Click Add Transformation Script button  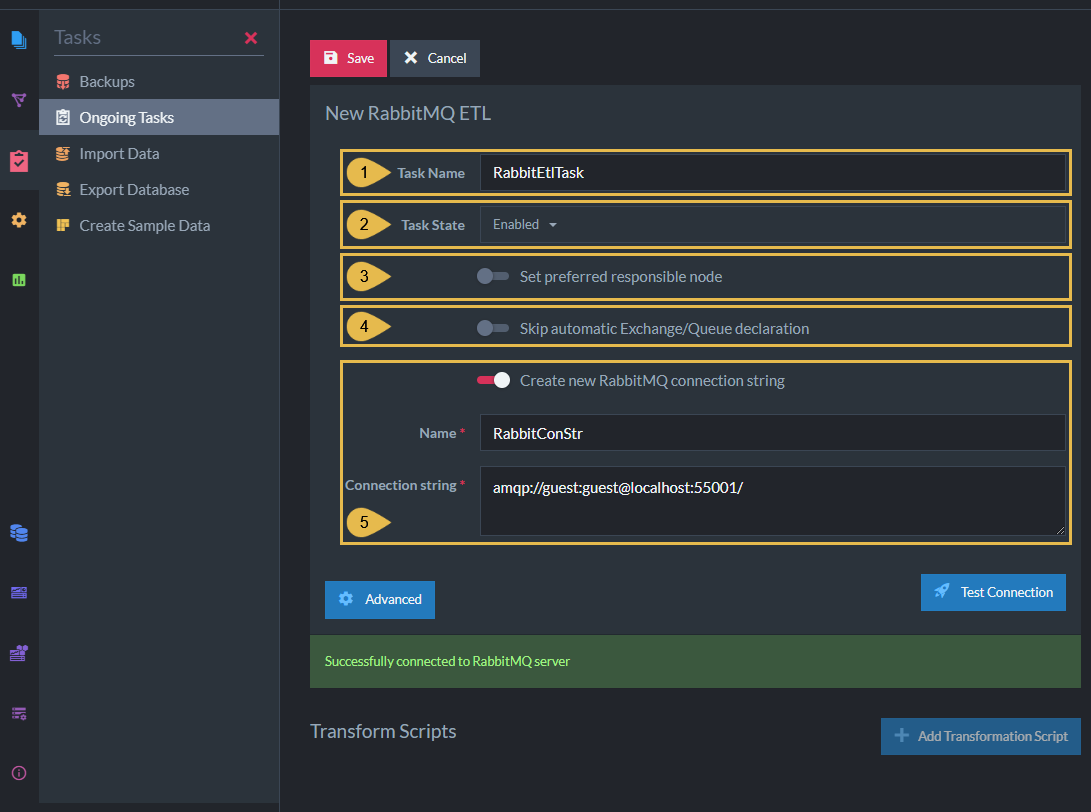(x=980, y=736)
